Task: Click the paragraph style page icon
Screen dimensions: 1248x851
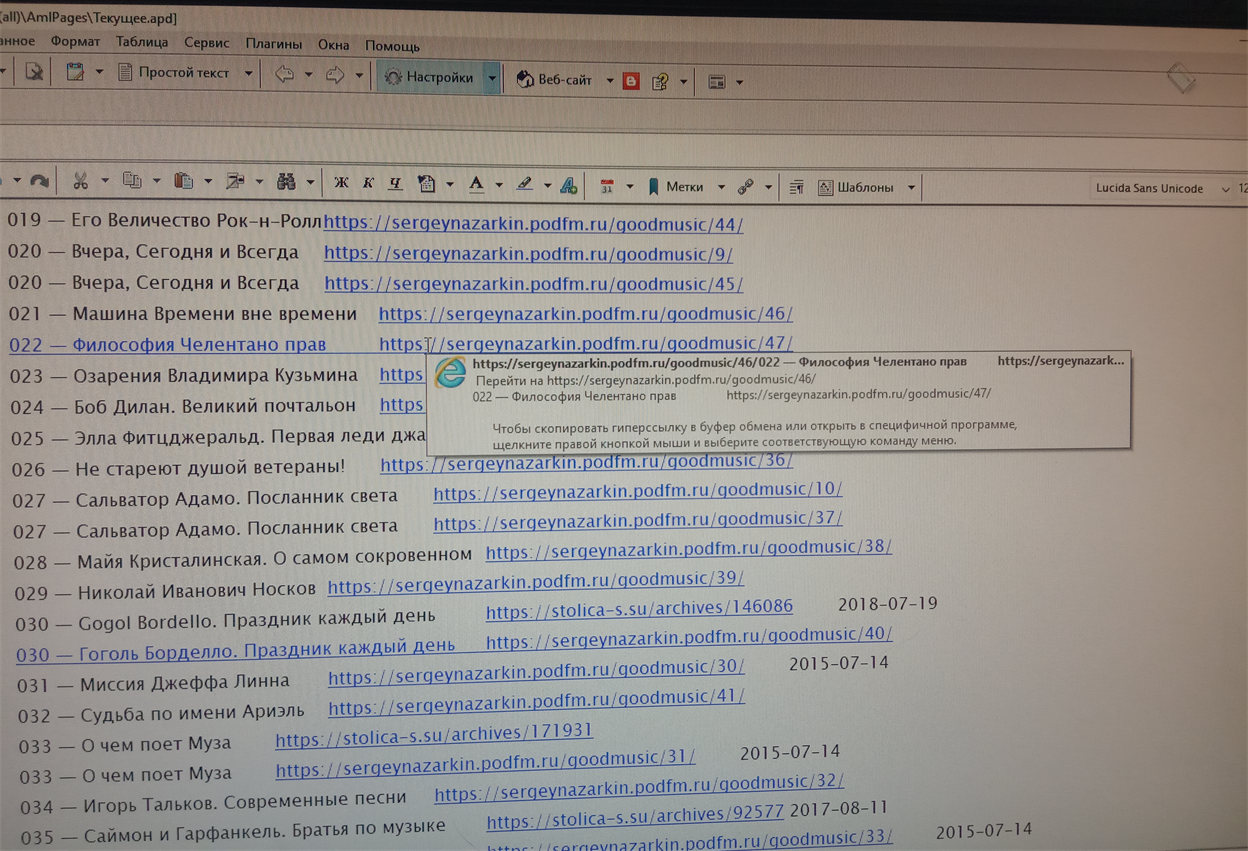Action: point(427,184)
